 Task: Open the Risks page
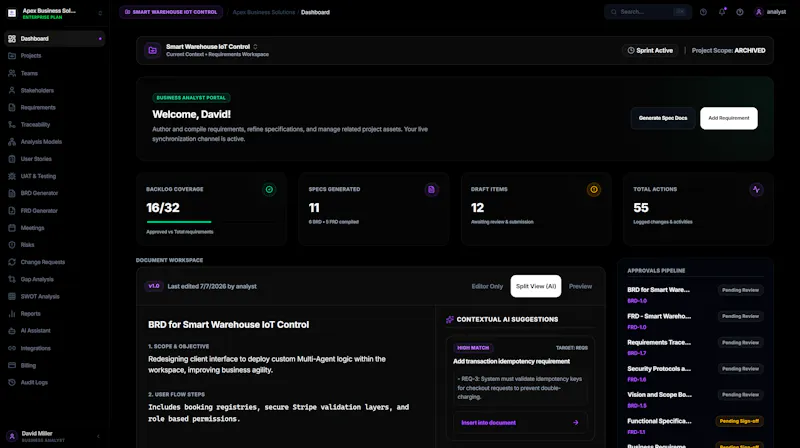54,245
